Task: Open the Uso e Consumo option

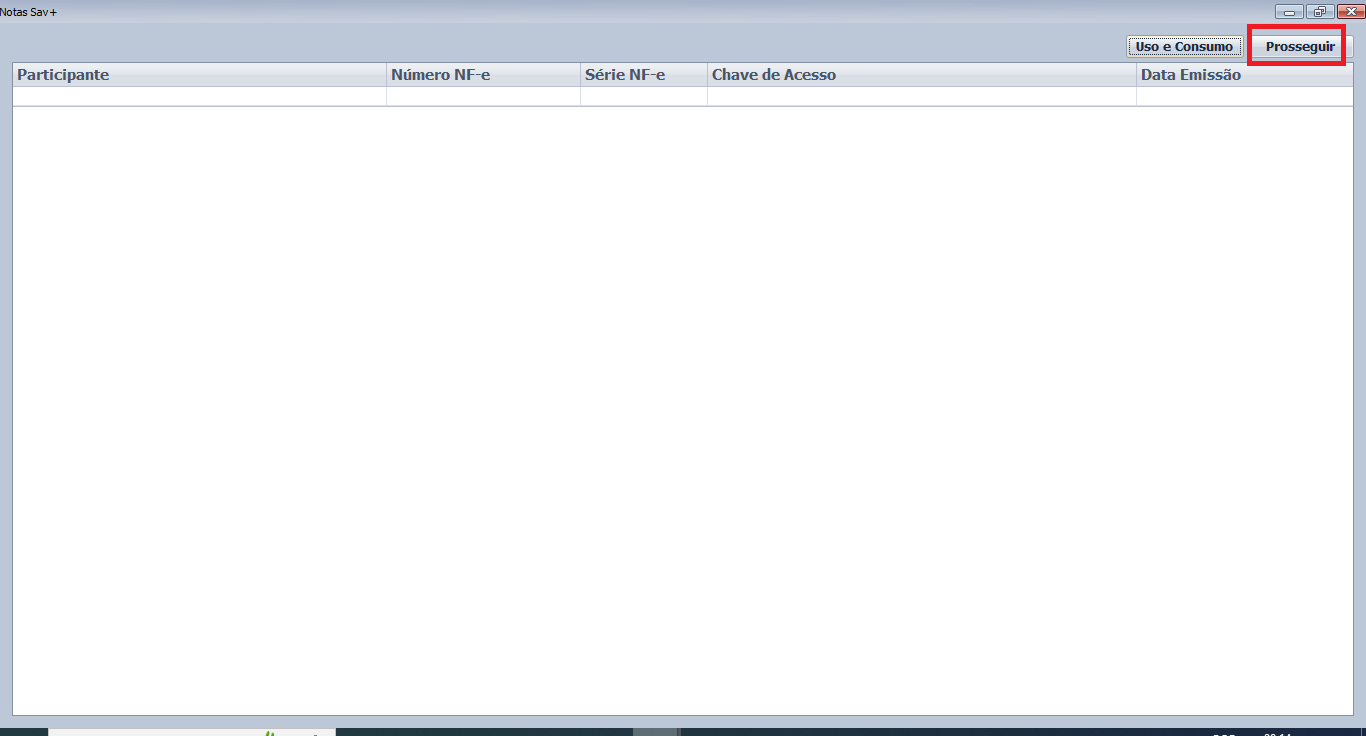Action: [x=1184, y=47]
